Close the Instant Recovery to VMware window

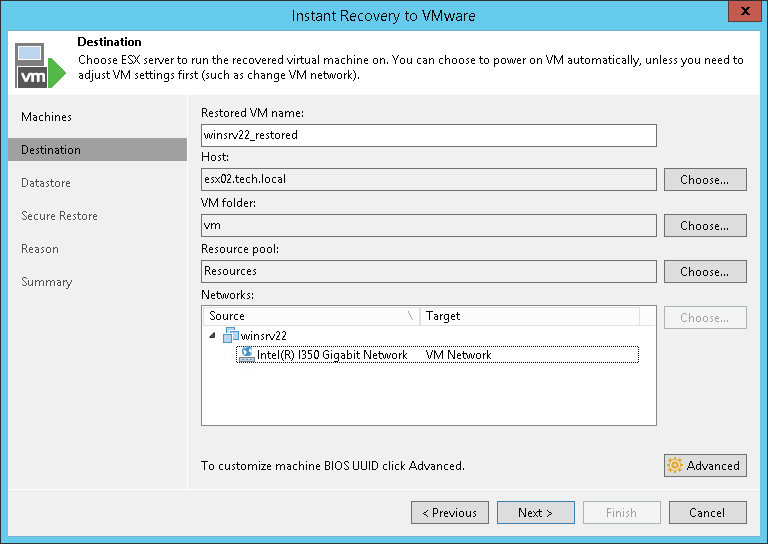tap(741, 13)
